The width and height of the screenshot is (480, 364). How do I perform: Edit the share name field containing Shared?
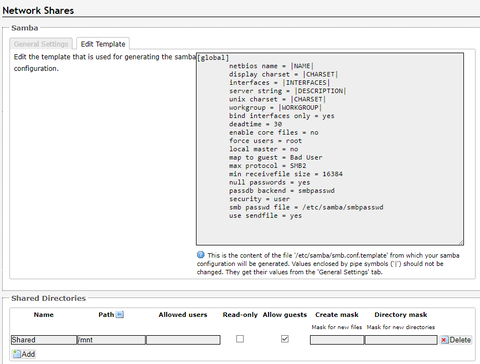coord(44,340)
